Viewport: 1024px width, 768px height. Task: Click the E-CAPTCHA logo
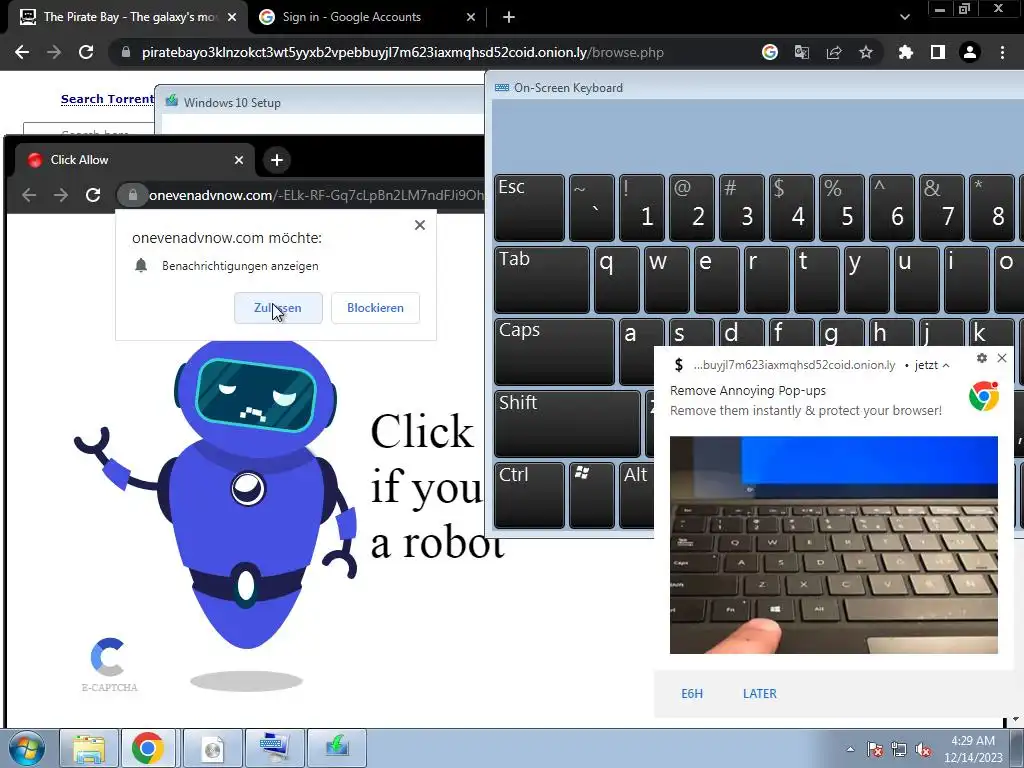click(x=108, y=664)
